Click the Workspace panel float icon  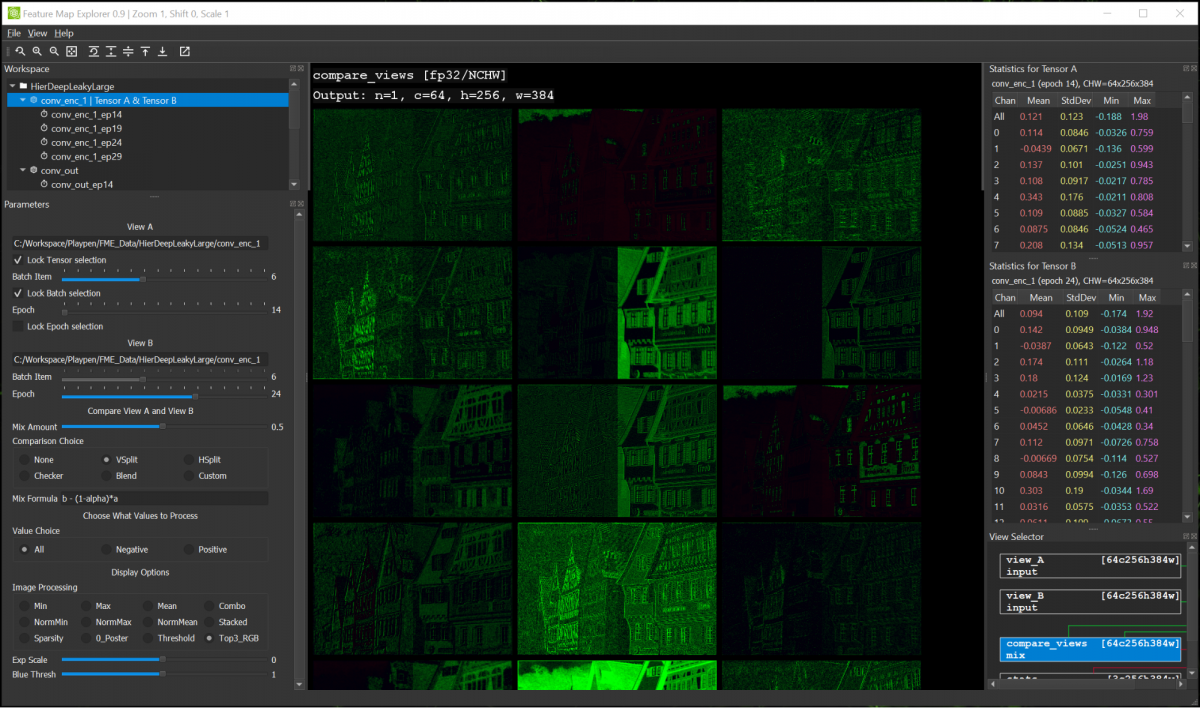coord(292,68)
